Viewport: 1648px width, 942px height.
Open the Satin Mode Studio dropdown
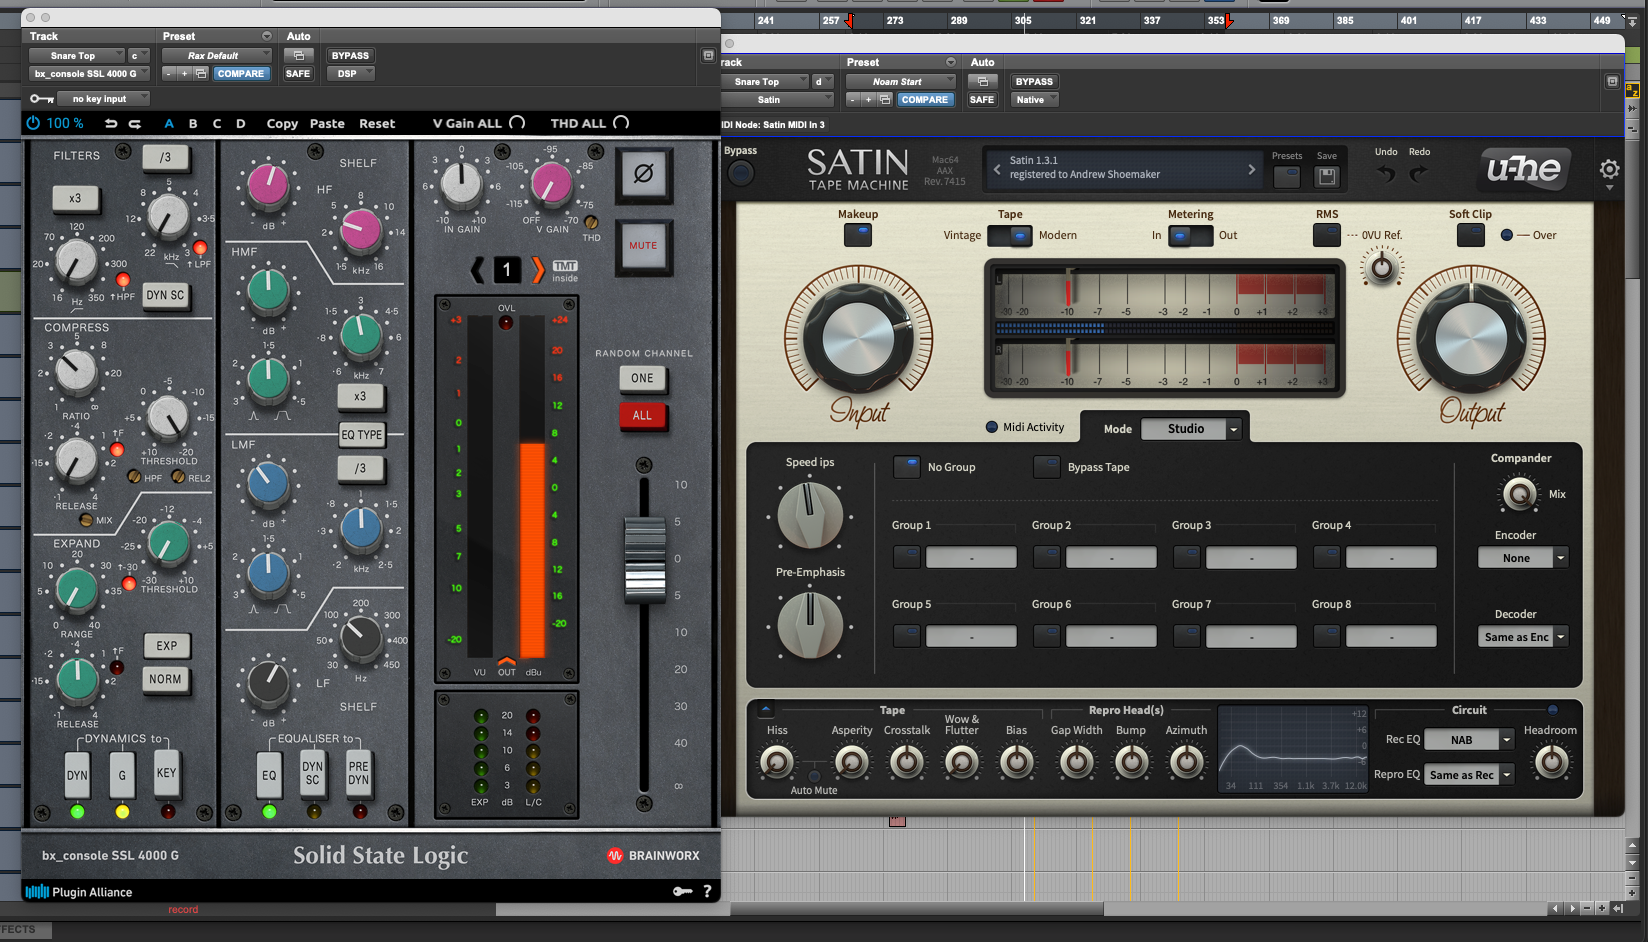pos(1191,429)
